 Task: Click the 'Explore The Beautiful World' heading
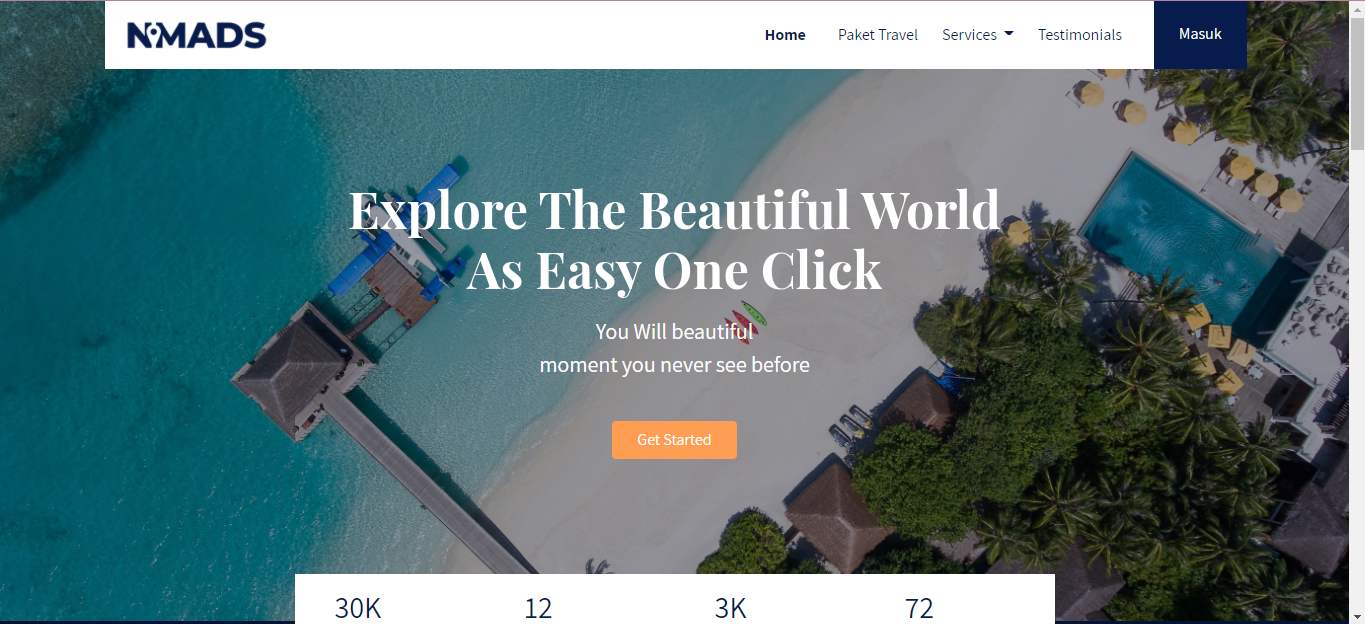[674, 210]
